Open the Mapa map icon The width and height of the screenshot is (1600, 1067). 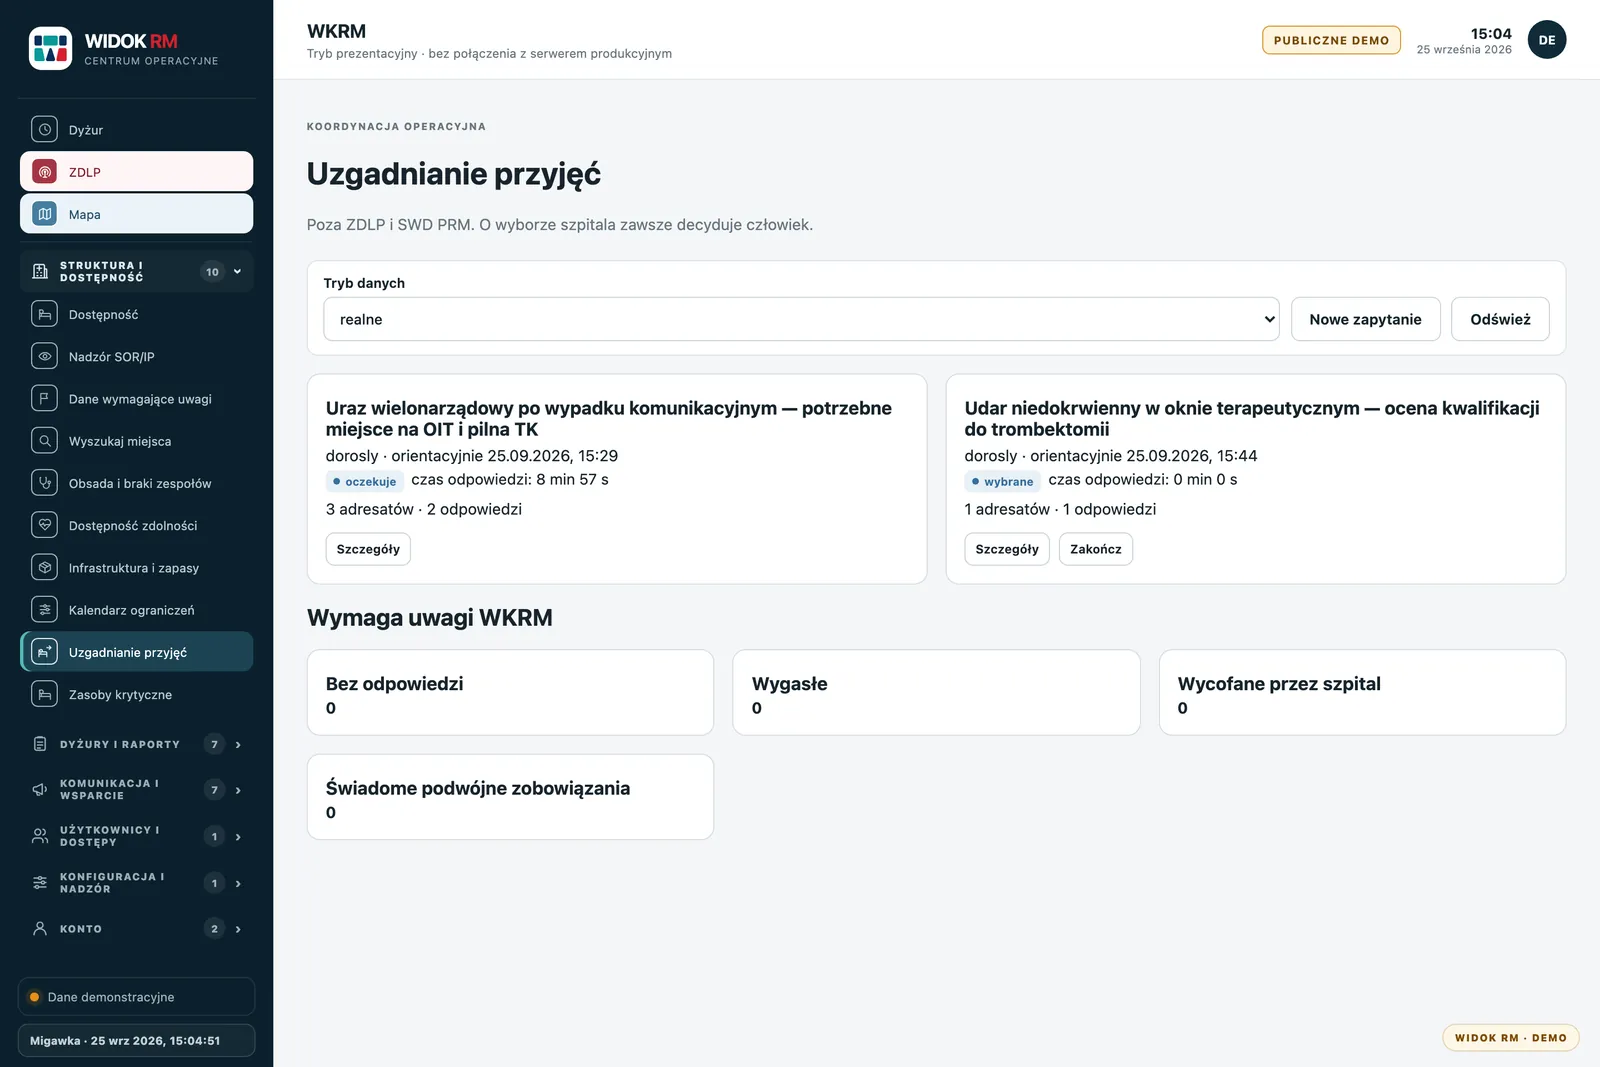pos(44,214)
